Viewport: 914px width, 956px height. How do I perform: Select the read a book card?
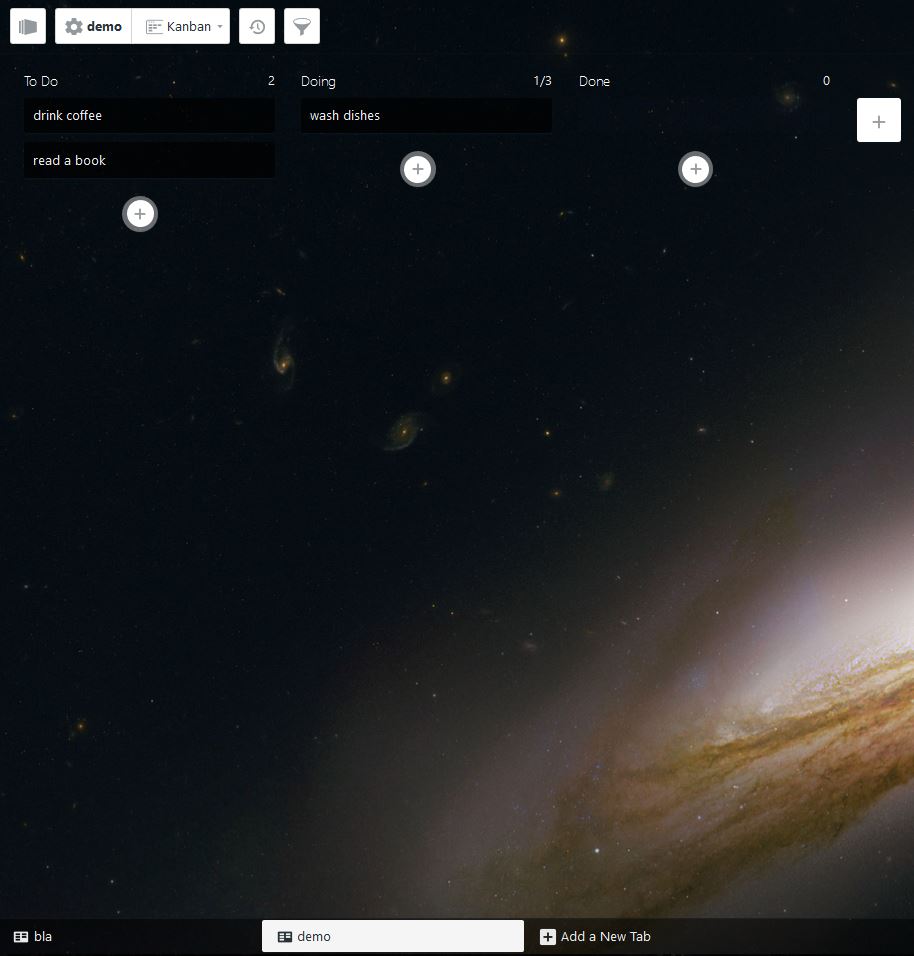point(148,160)
